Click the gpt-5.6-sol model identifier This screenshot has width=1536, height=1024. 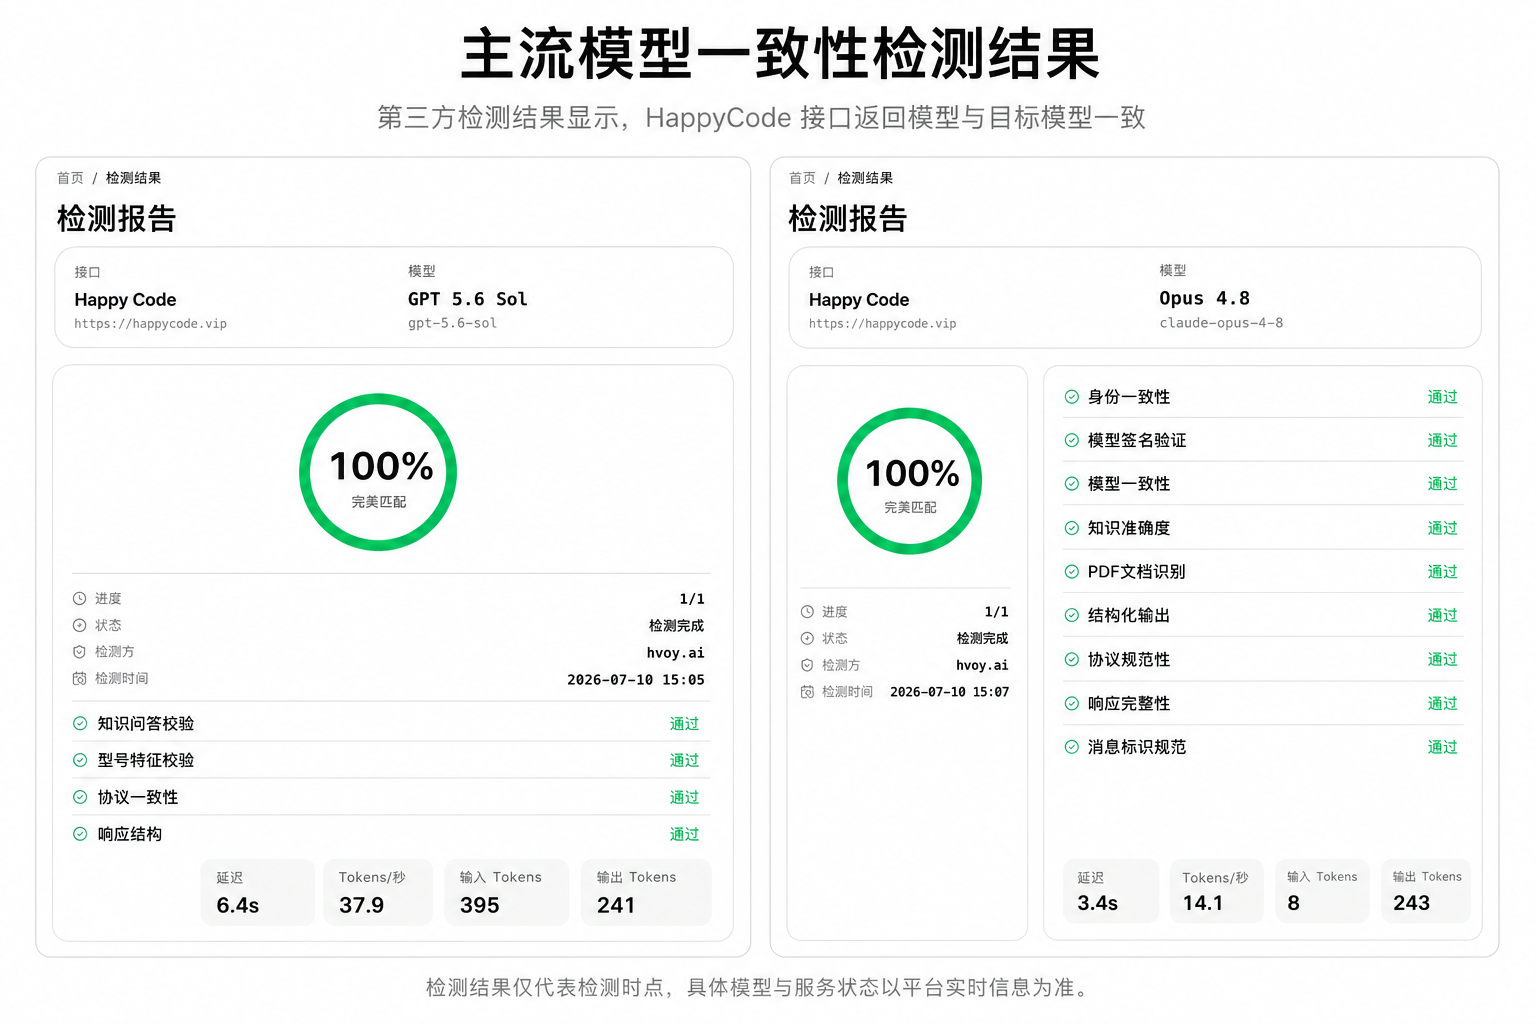click(452, 323)
